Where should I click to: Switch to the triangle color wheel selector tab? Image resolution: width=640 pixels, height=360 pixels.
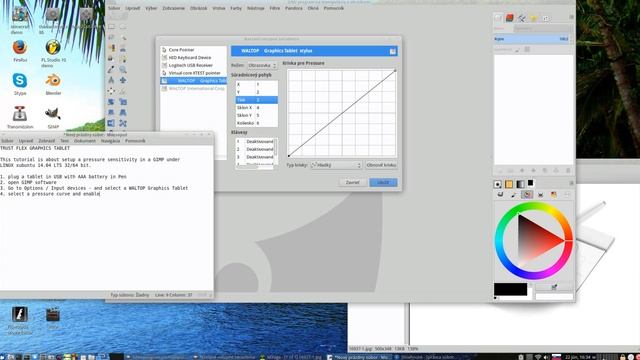tap(527, 195)
